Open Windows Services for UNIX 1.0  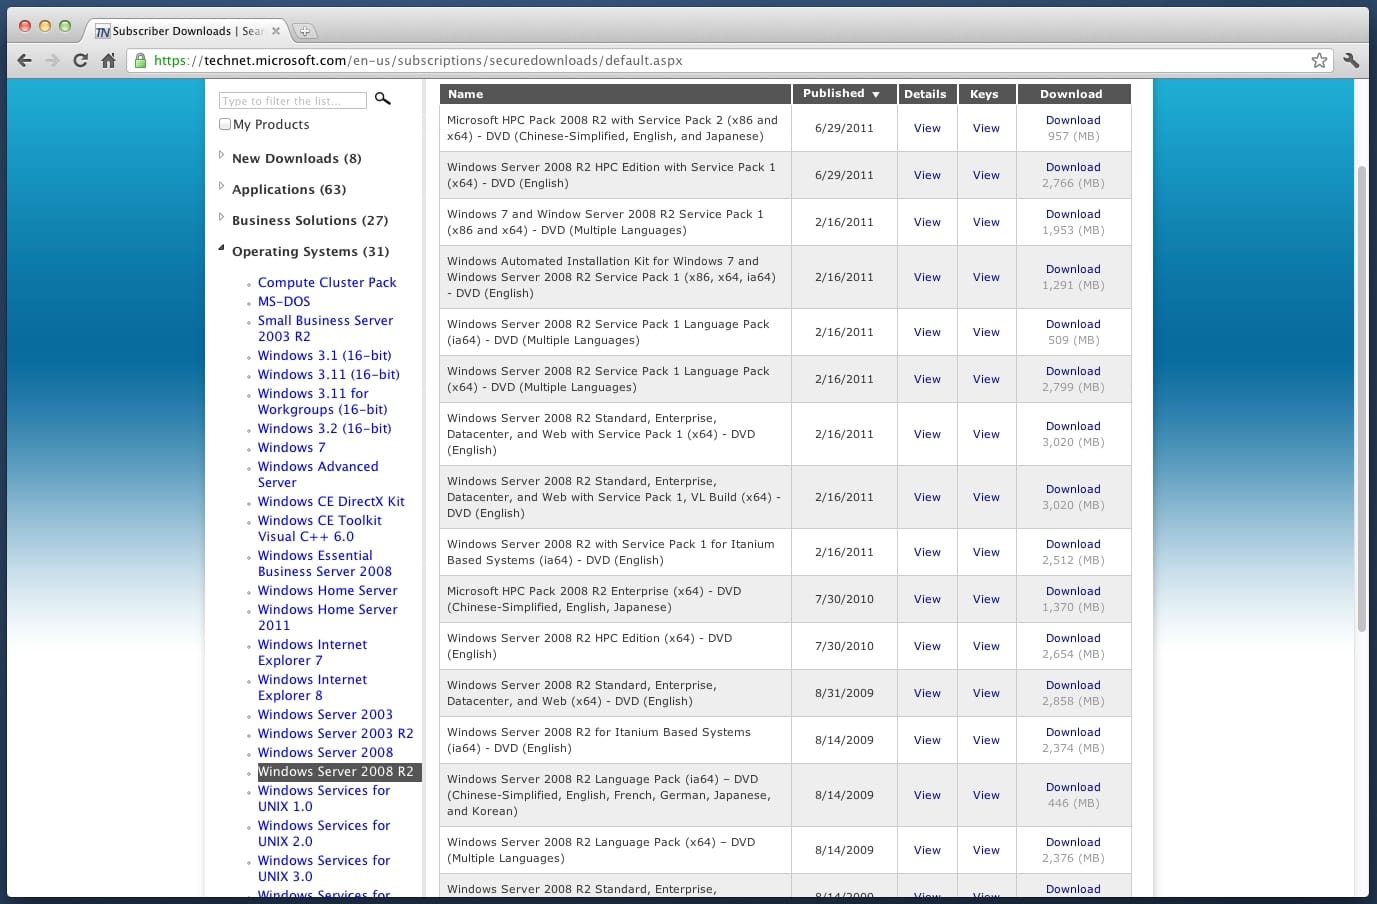[323, 798]
